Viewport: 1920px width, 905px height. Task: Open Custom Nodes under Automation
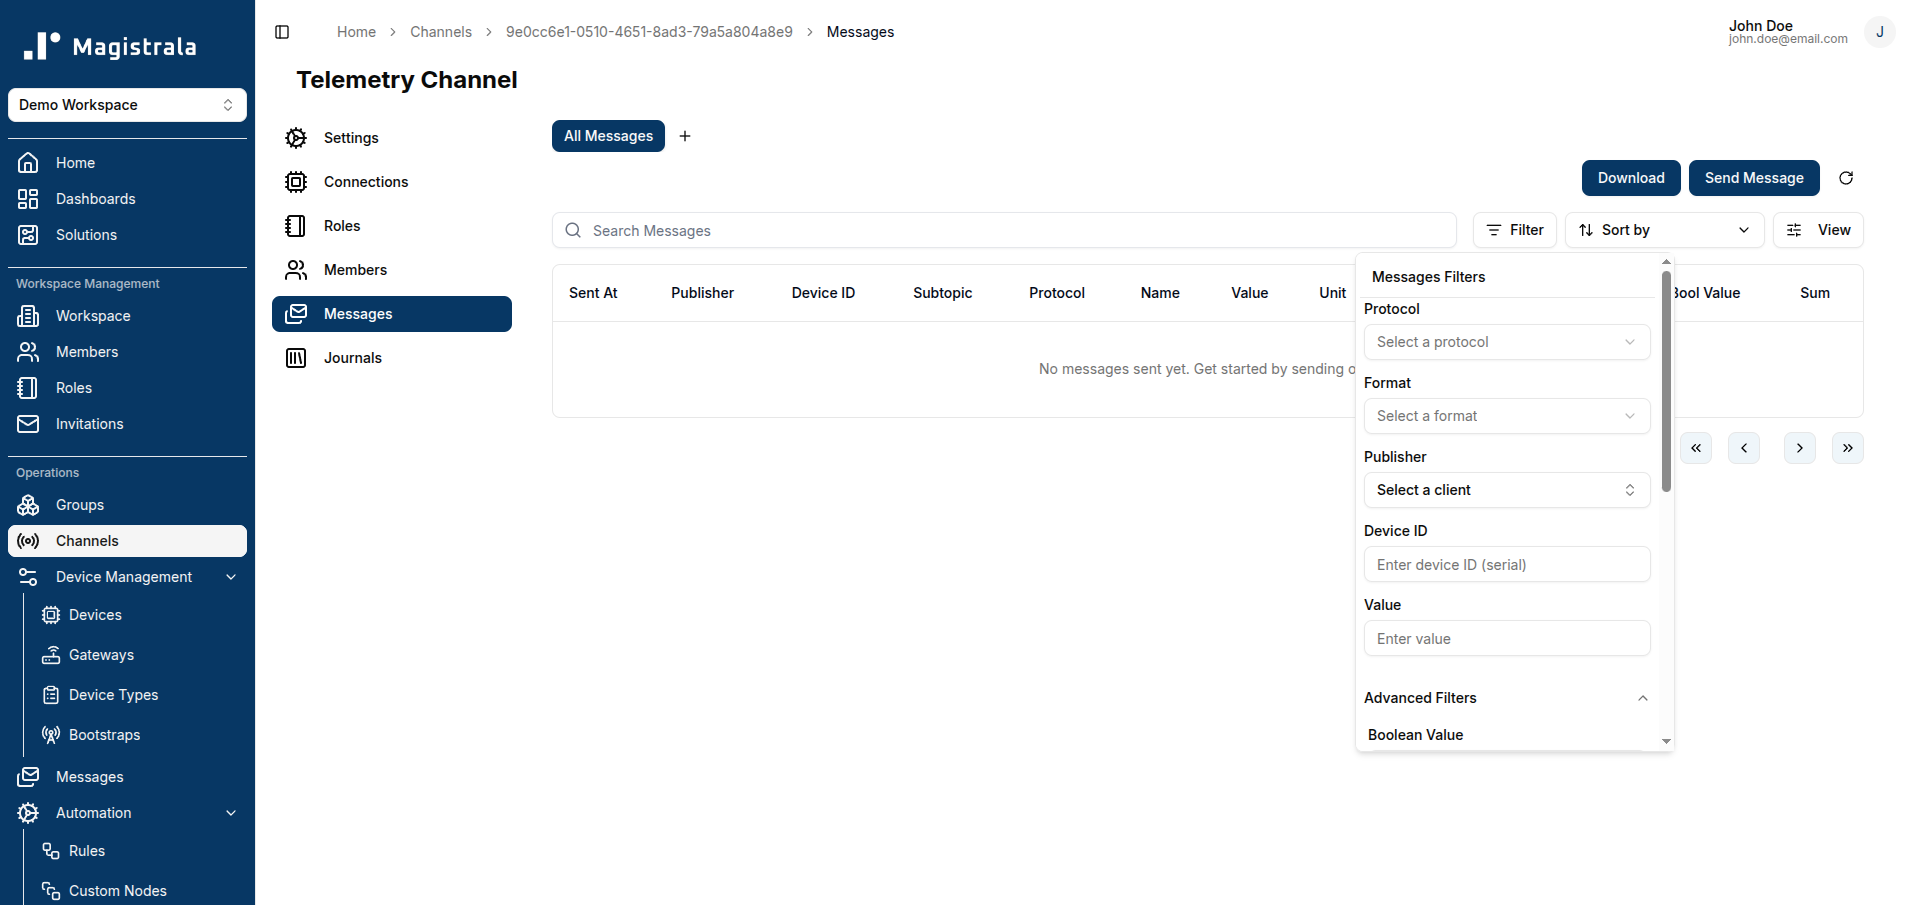139,891
